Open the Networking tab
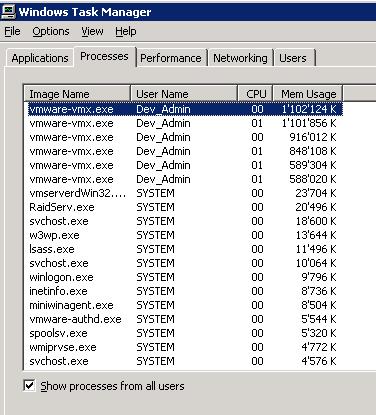 240,58
